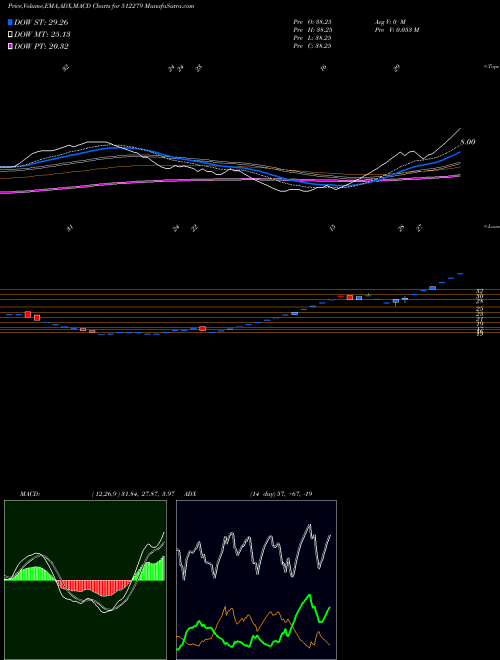Click the MACD (12,26,9) parameter values
This screenshot has height=660, width=500.
(133, 494)
